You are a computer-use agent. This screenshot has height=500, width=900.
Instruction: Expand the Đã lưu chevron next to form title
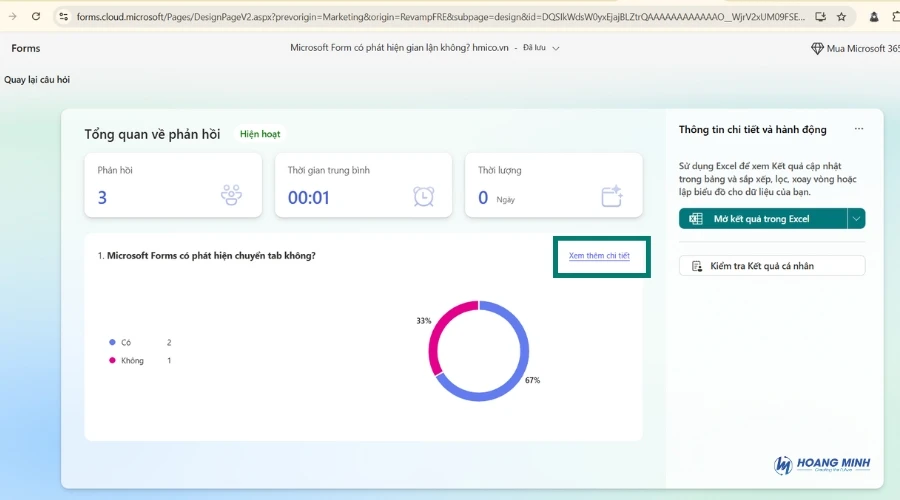[x=556, y=48]
